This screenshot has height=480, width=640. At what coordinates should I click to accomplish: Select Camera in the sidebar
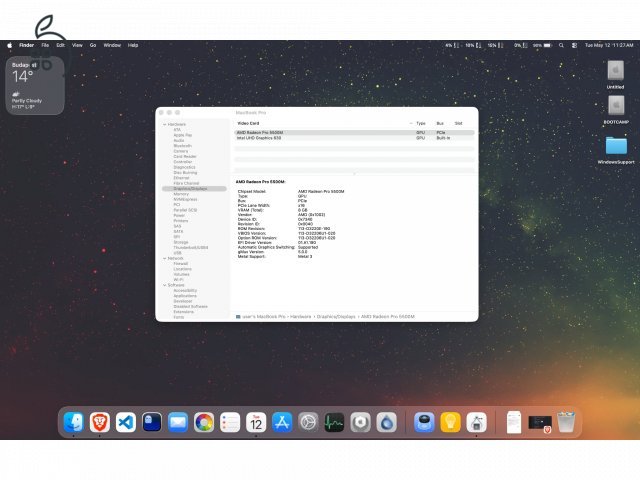181,151
